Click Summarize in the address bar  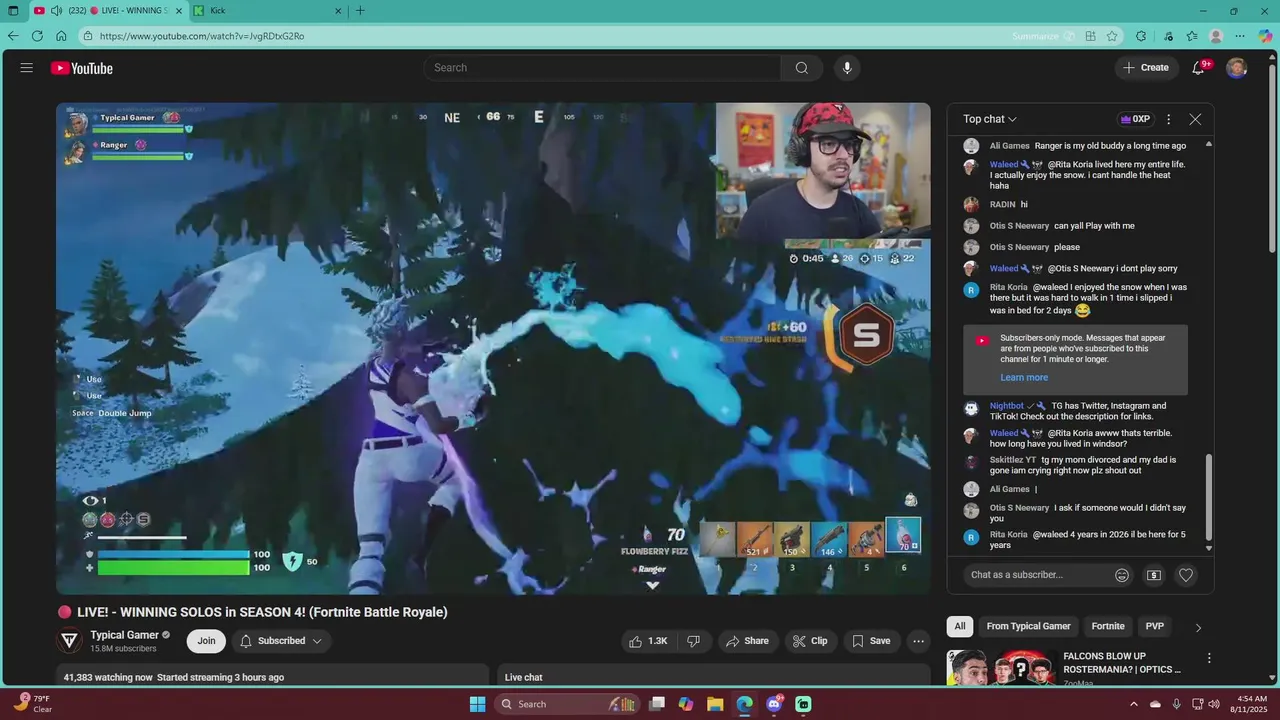click(x=1043, y=36)
